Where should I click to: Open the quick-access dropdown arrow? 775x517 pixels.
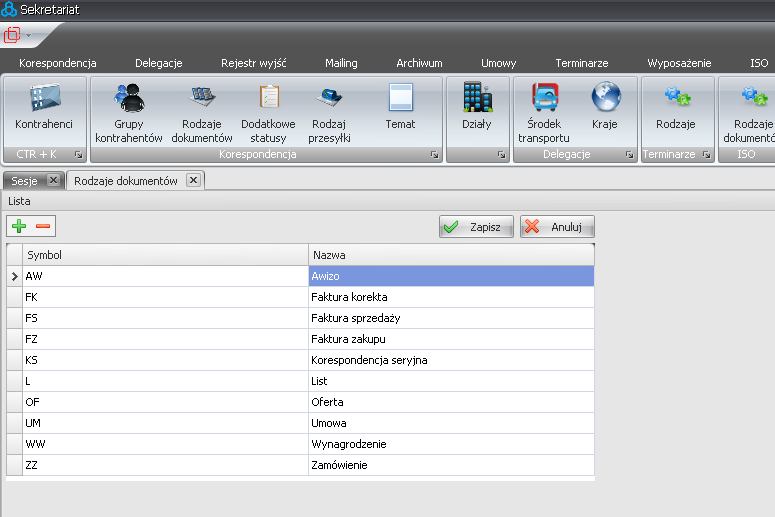tap(28, 36)
